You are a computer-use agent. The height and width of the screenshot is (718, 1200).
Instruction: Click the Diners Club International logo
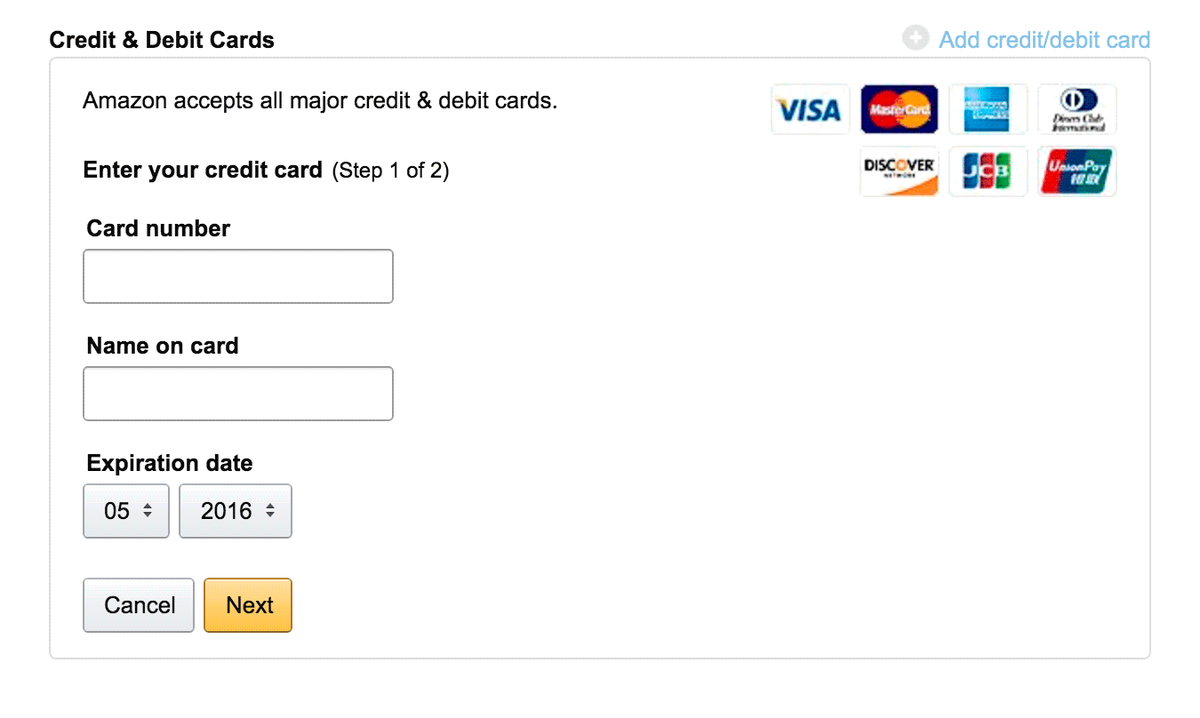click(x=1077, y=109)
